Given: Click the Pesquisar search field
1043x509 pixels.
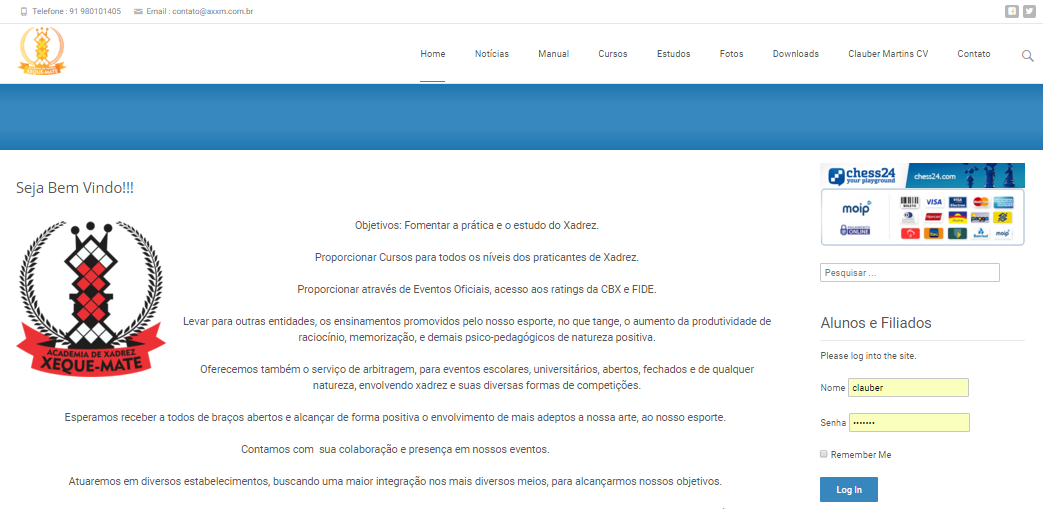Looking at the screenshot, I should [909, 272].
